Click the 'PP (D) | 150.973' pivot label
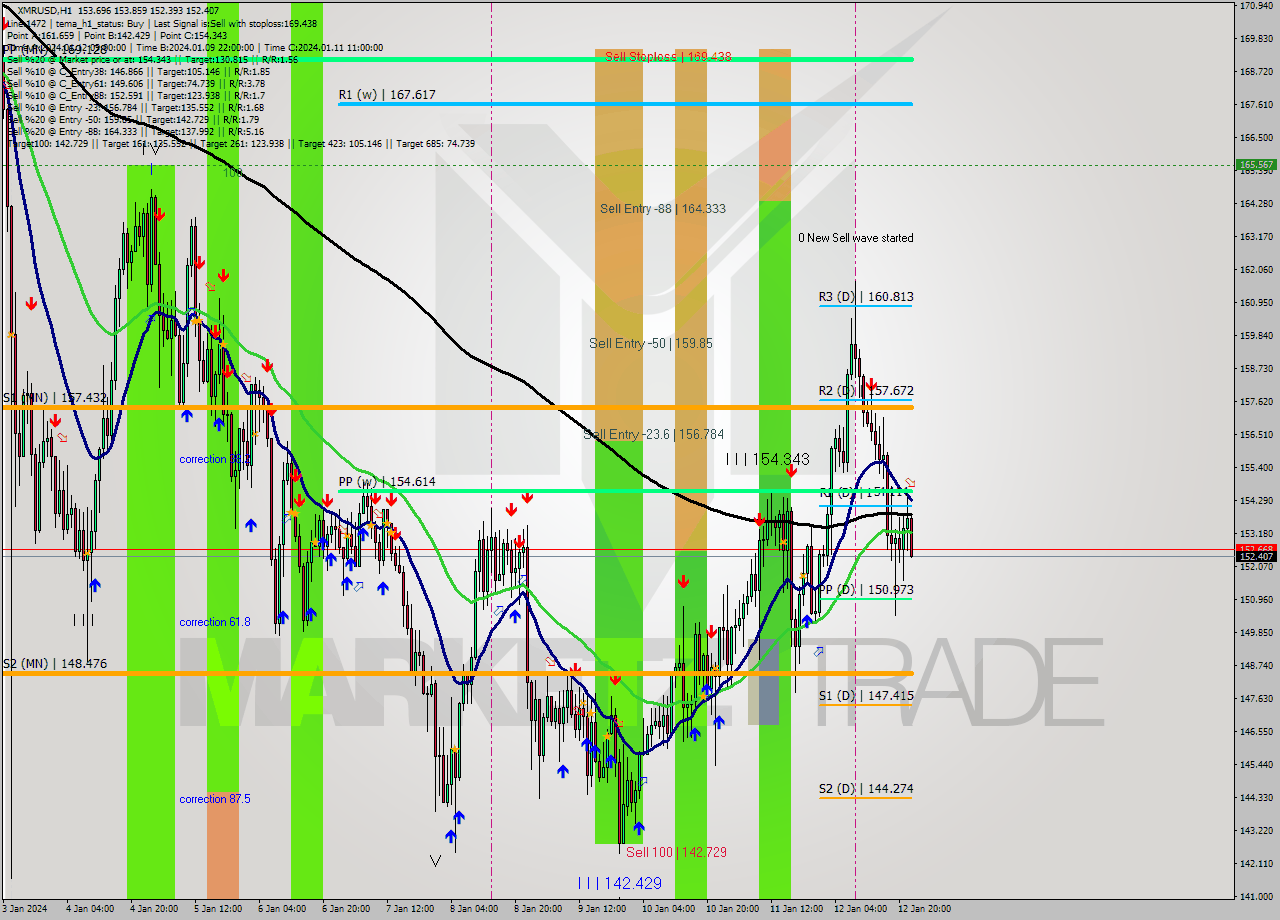The width and height of the screenshot is (1280, 920). 865,590
